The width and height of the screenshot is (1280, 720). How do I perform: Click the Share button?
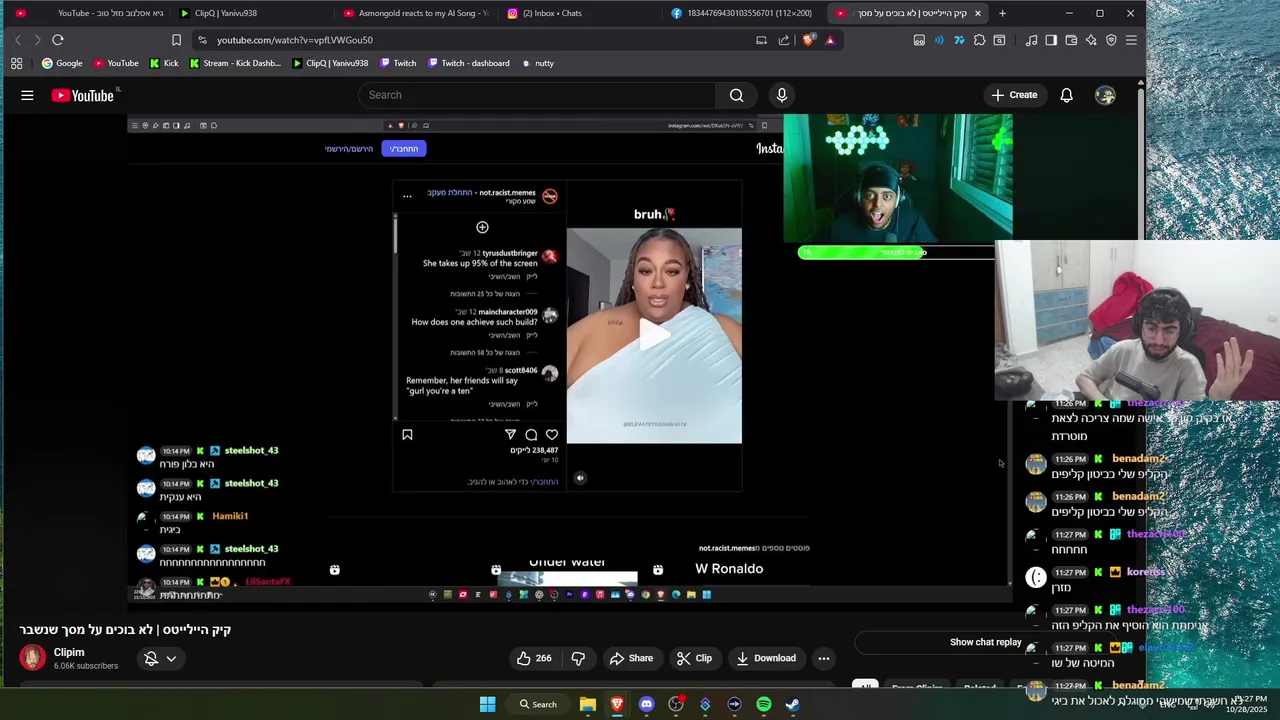[631, 658]
